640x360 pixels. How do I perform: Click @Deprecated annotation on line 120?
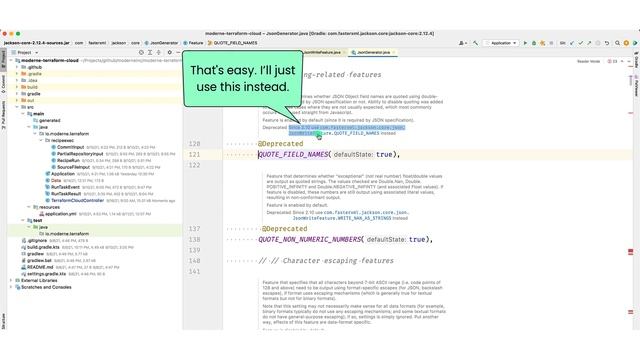tap(280, 144)
